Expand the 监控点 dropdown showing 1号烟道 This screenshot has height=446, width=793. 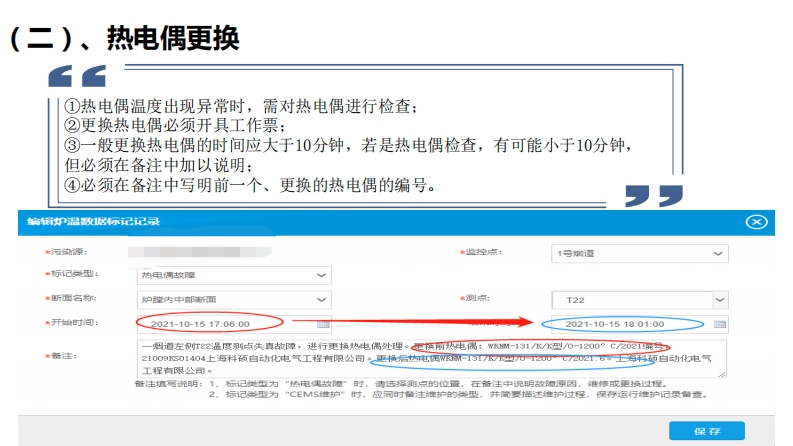coord(719,254)
